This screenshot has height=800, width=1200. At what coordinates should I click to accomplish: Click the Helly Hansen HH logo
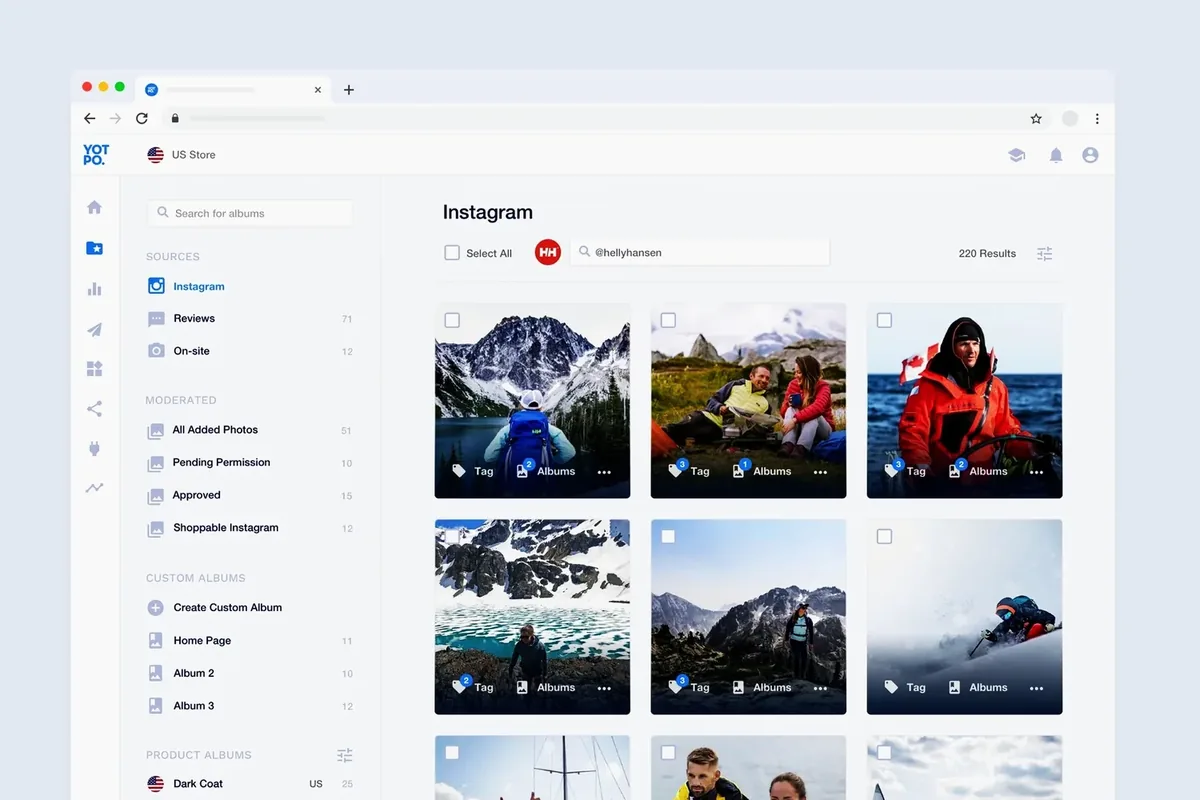548,253
